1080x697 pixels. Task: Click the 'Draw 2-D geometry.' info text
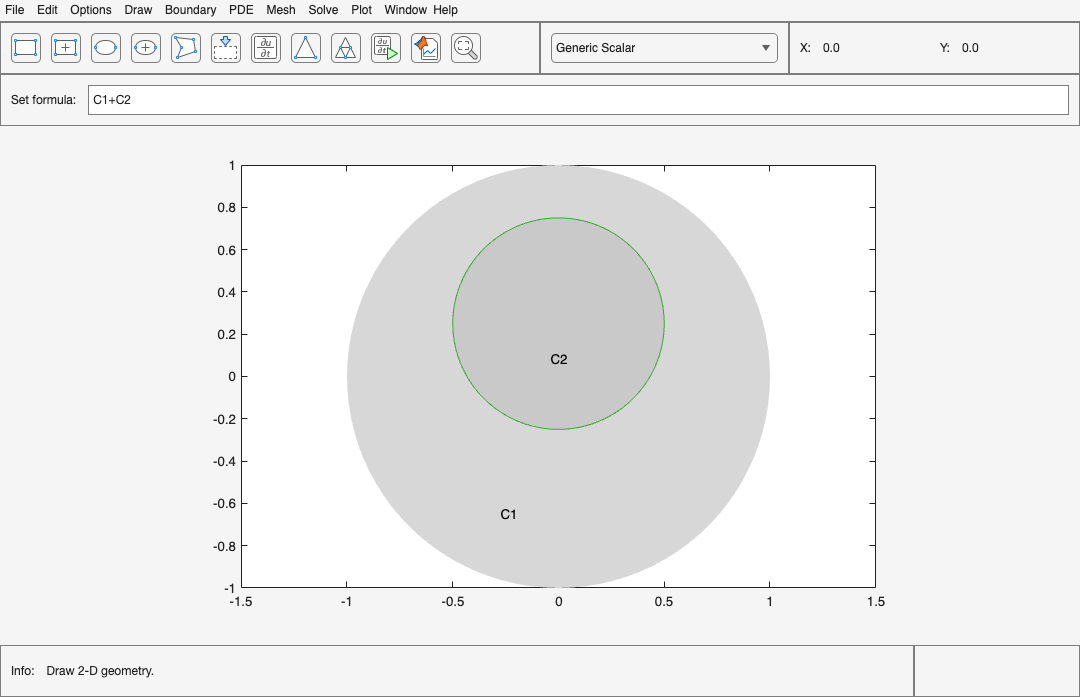(100, 671)
